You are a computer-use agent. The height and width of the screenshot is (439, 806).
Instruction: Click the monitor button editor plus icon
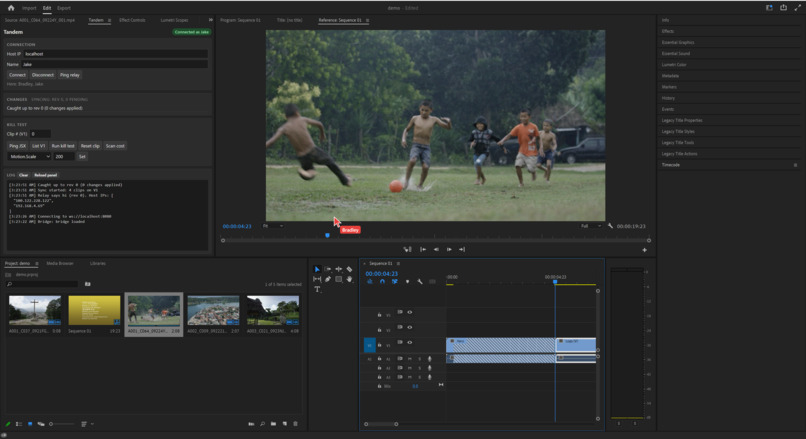(645, 250)
